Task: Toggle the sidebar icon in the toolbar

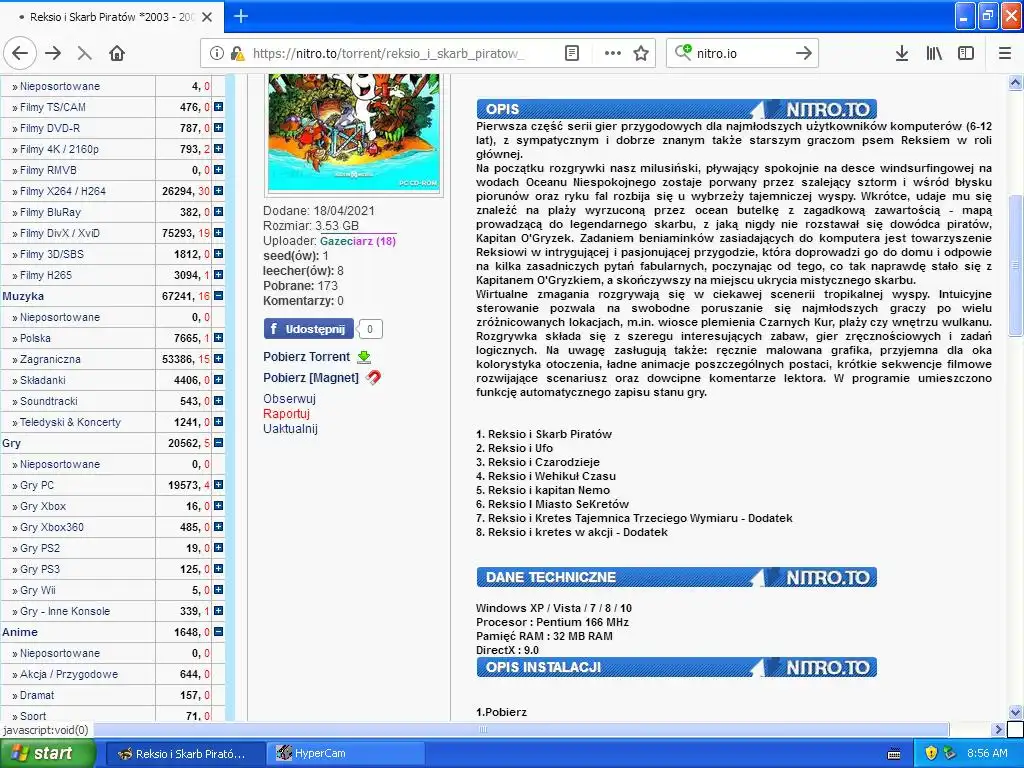Action: (x=966, y=54)
